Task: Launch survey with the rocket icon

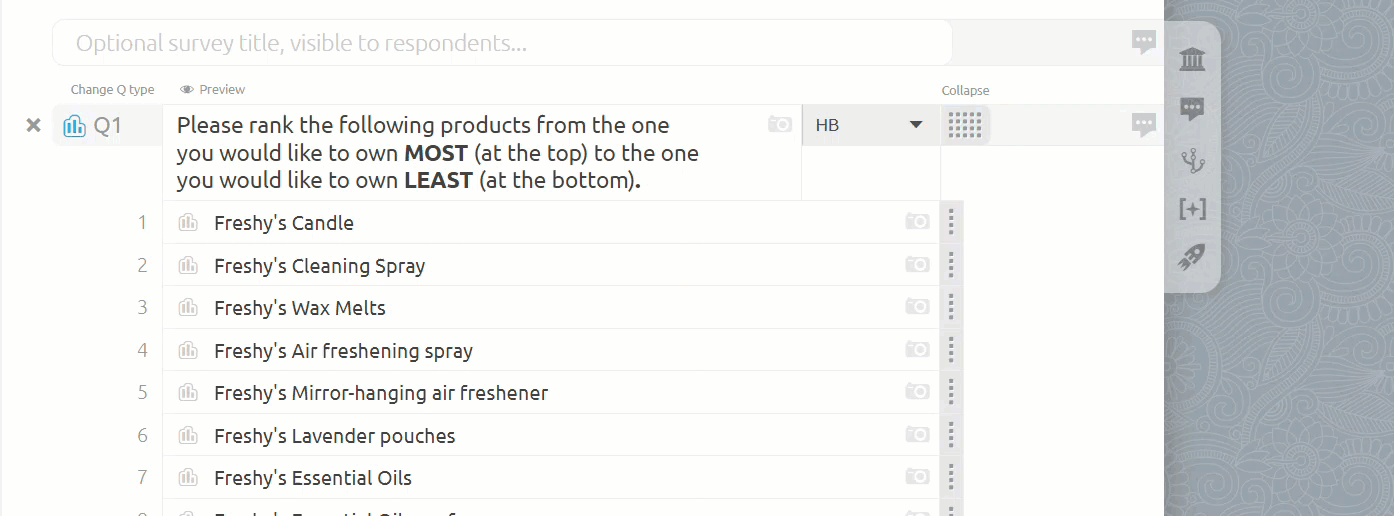Action: 1192,258
